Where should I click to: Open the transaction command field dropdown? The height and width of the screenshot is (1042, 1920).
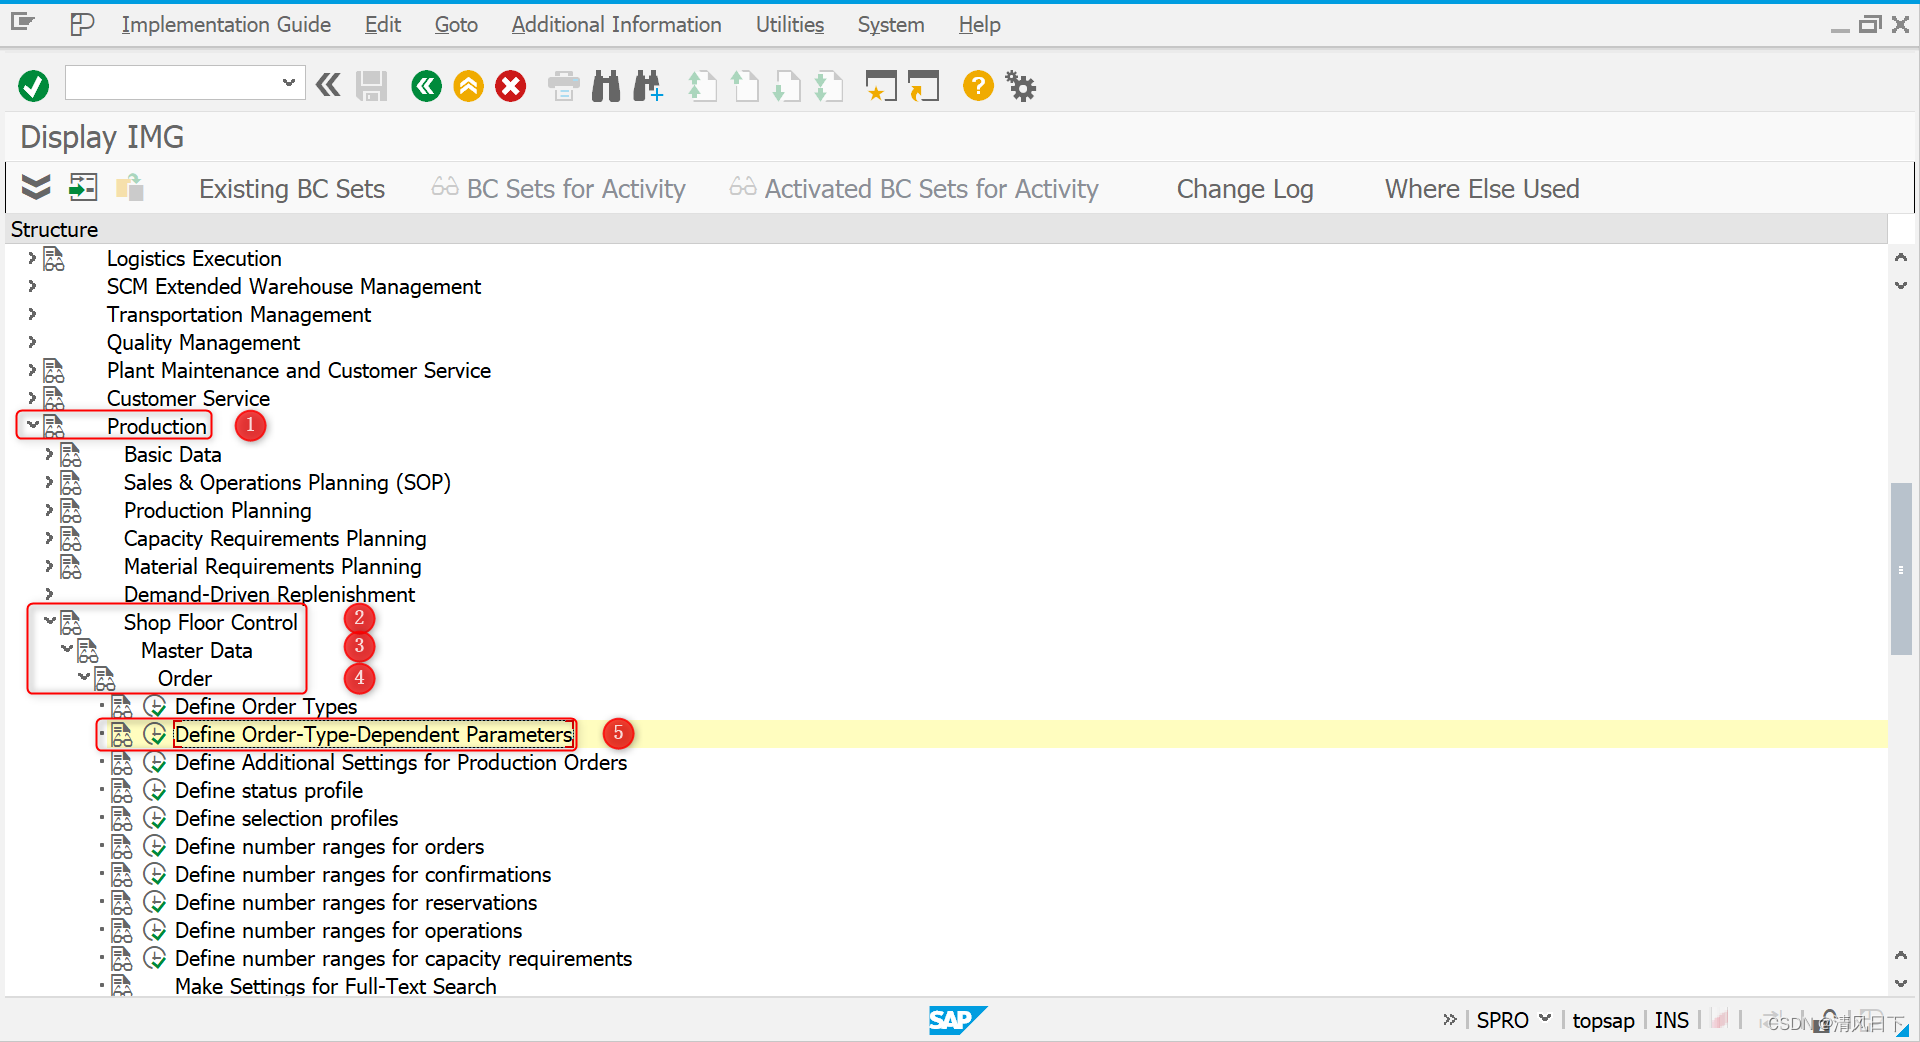[288, 83]
